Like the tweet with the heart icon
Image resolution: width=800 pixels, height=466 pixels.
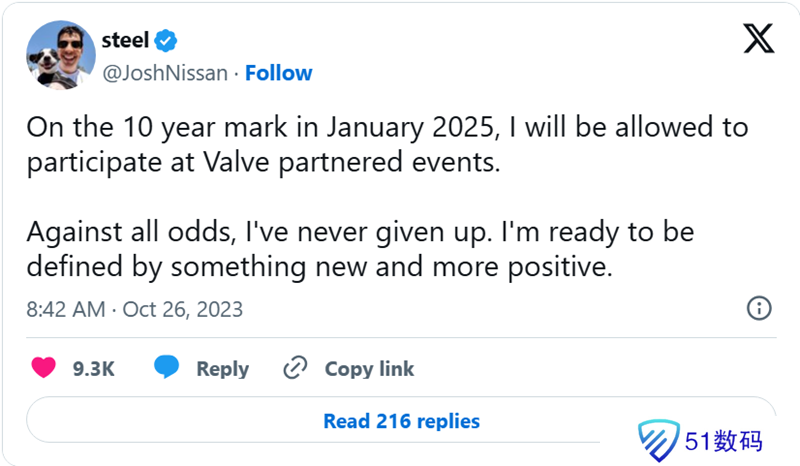(x=43, y=368)
